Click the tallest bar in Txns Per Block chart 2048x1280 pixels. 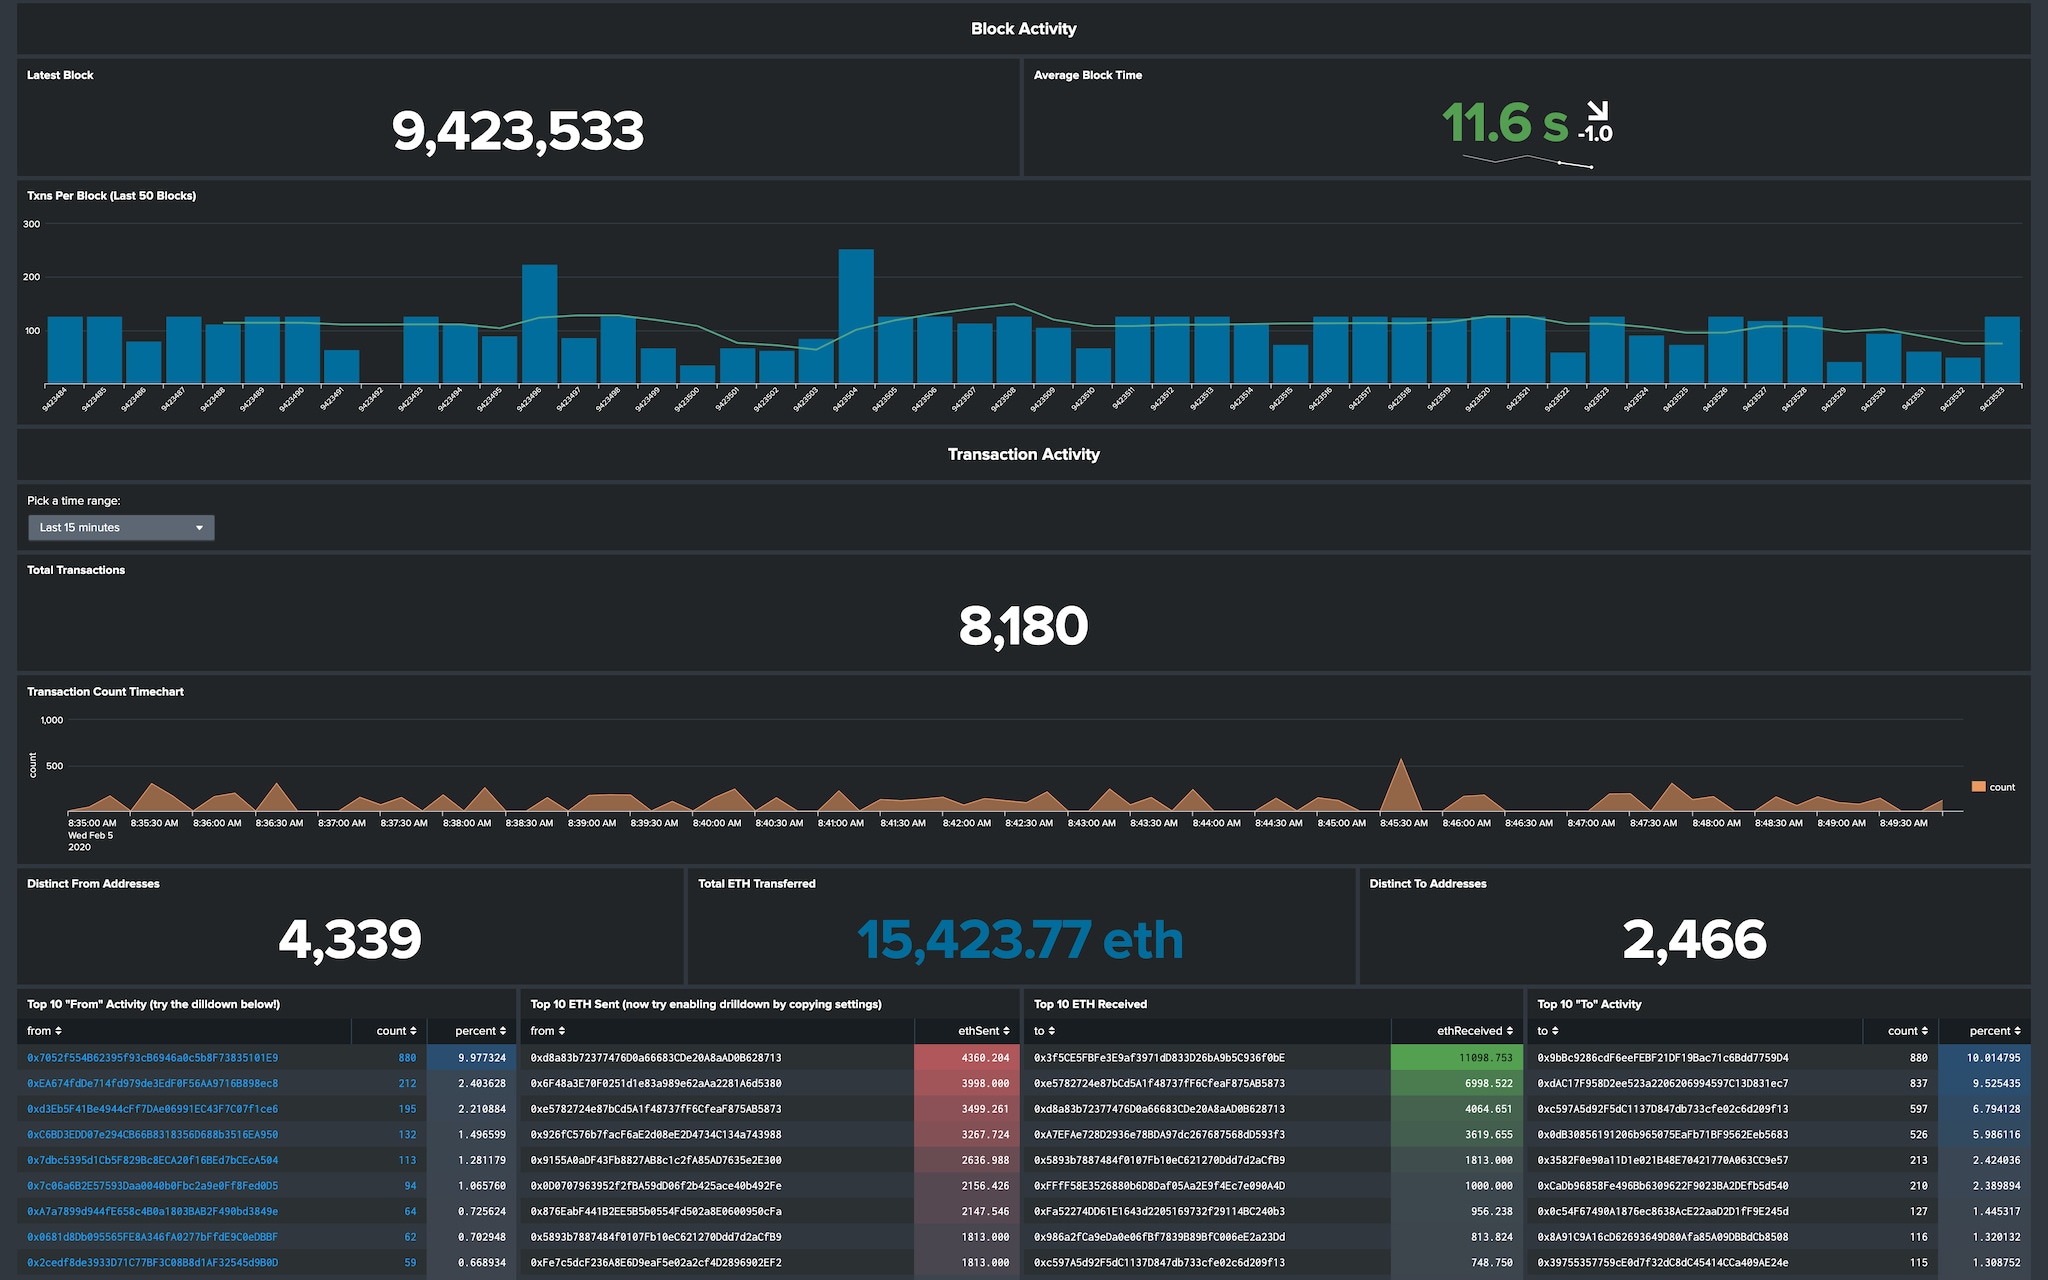(x=856, y=316)
